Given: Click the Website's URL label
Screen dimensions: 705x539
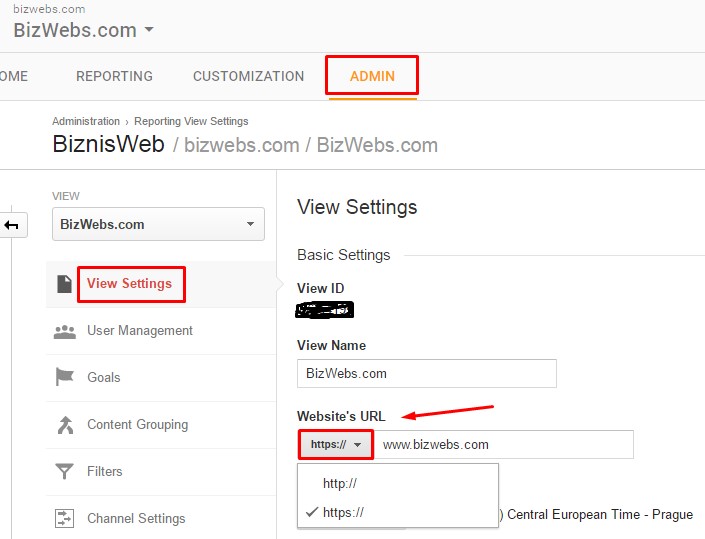Looking at the screenshot, I should [x=341, y=416].
